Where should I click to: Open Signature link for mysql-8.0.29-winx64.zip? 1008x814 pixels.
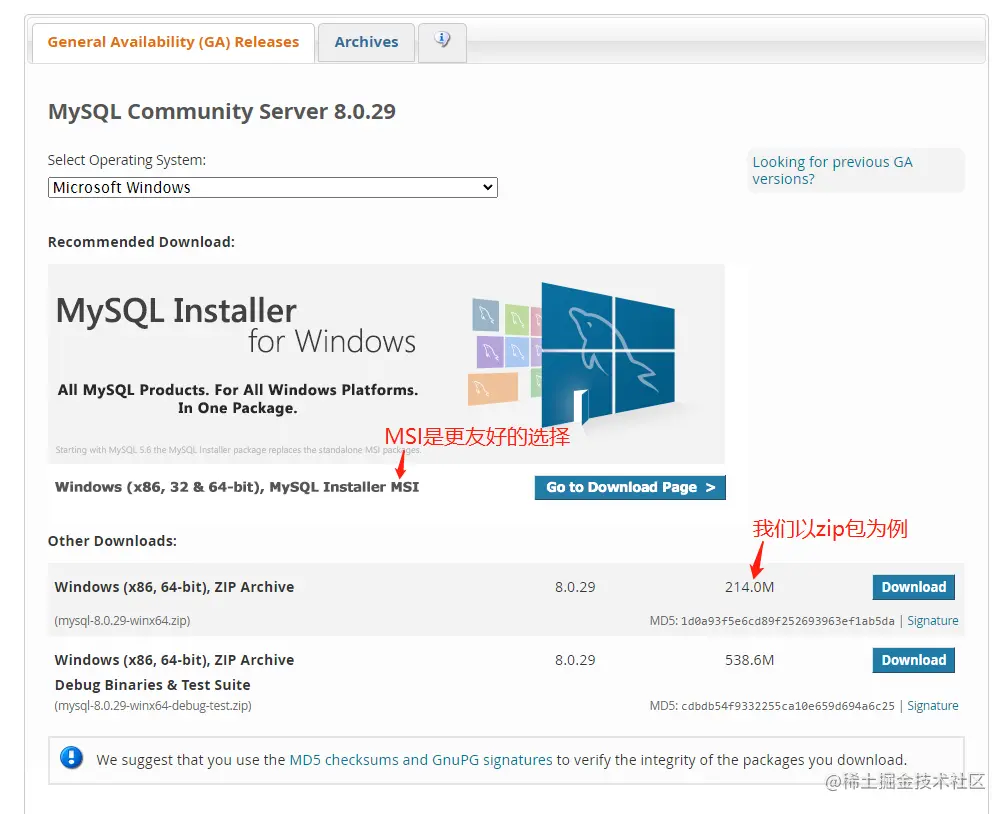point(932,621)
